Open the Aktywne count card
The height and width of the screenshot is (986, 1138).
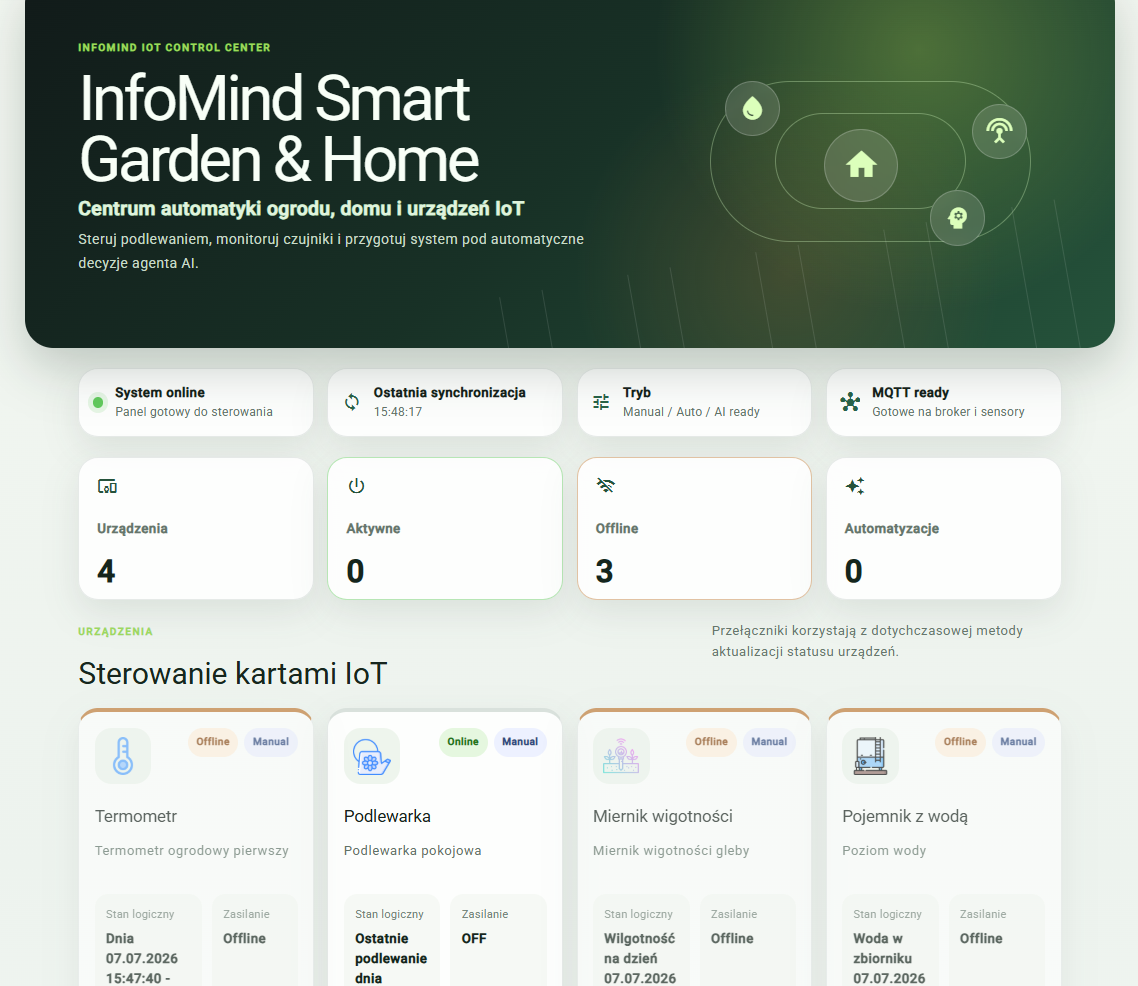(445, 528)
